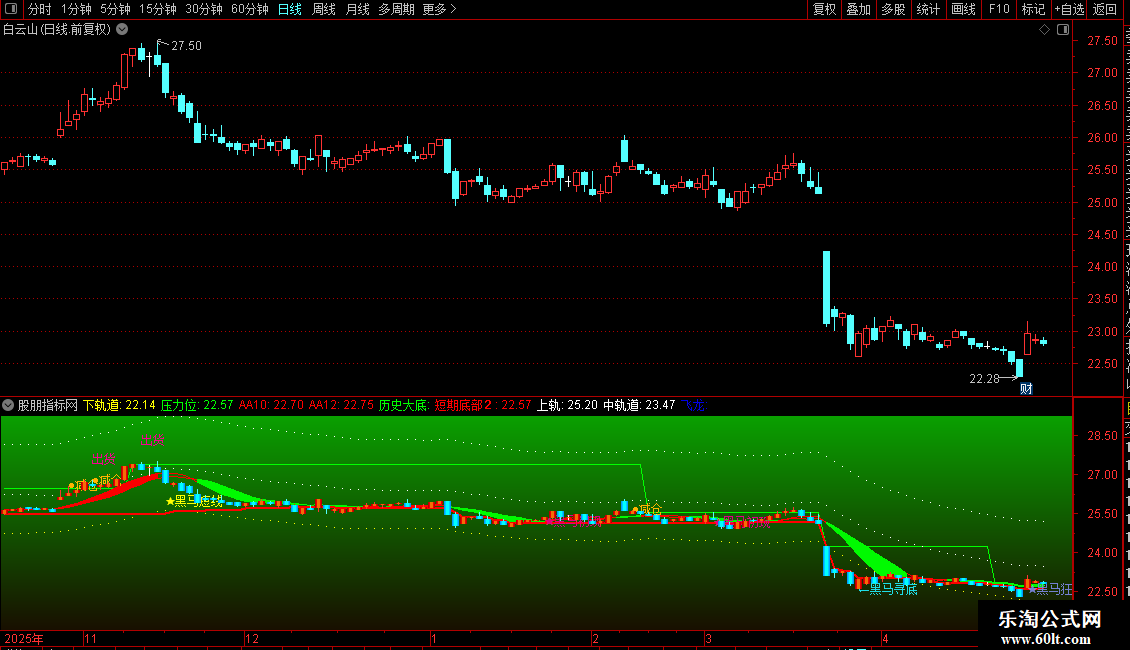Click month 4 on time axis

(x=886, y=638)
